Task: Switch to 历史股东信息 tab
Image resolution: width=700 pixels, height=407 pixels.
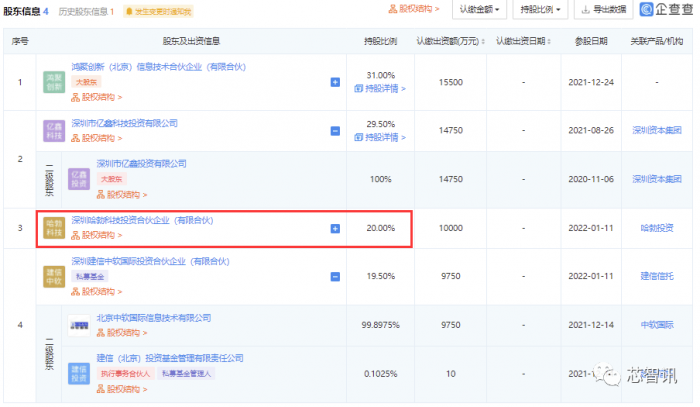Action: pos(86,11)
